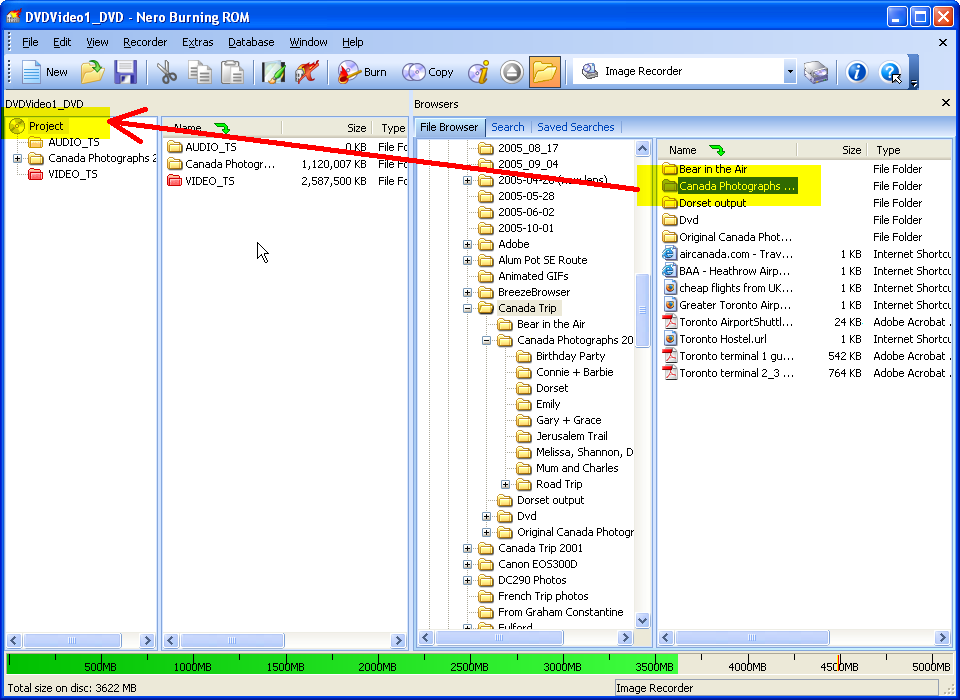Sort the file list by Size column
The image size is (960, 700).
851,150
